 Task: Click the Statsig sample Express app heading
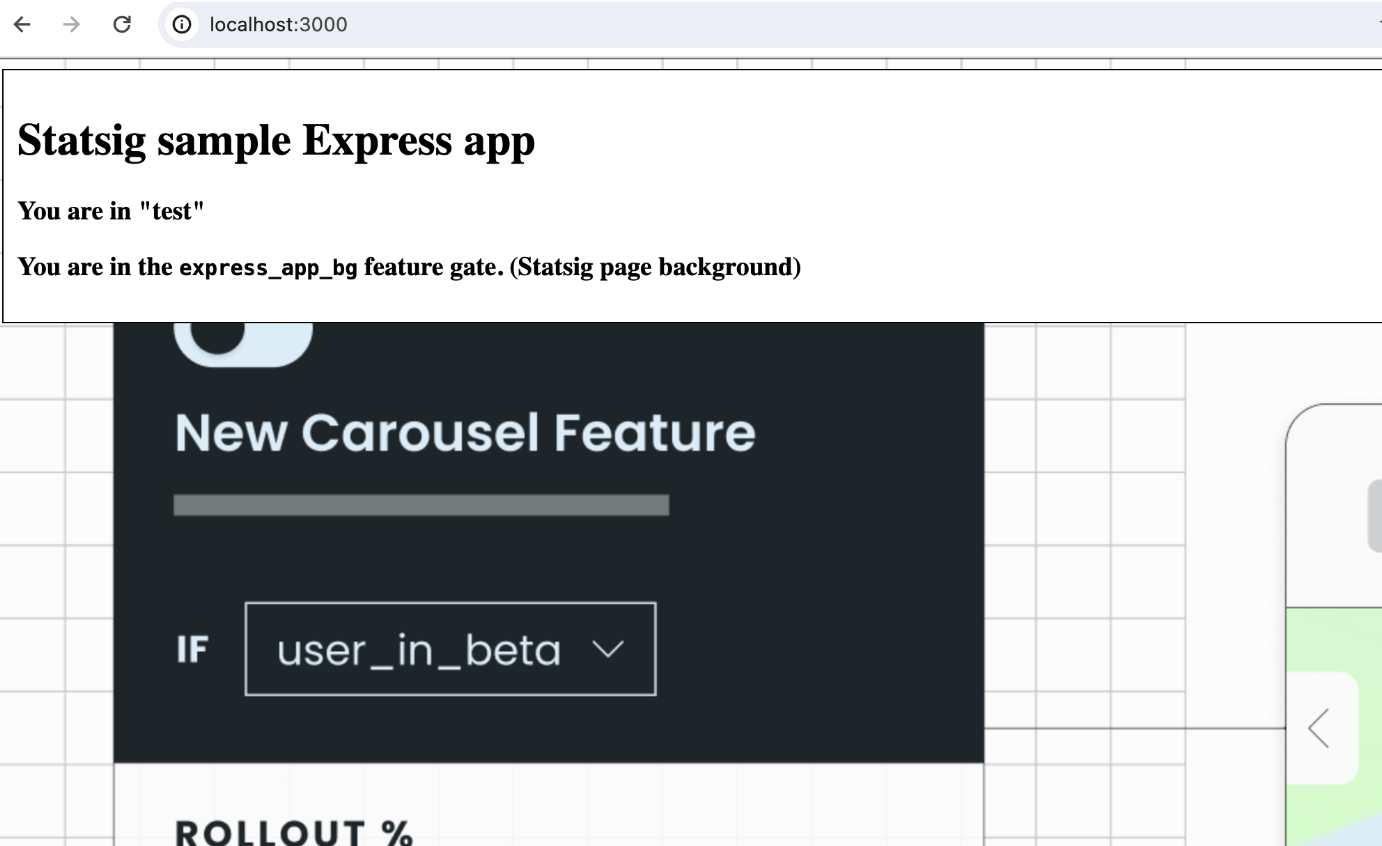point(276,140)
